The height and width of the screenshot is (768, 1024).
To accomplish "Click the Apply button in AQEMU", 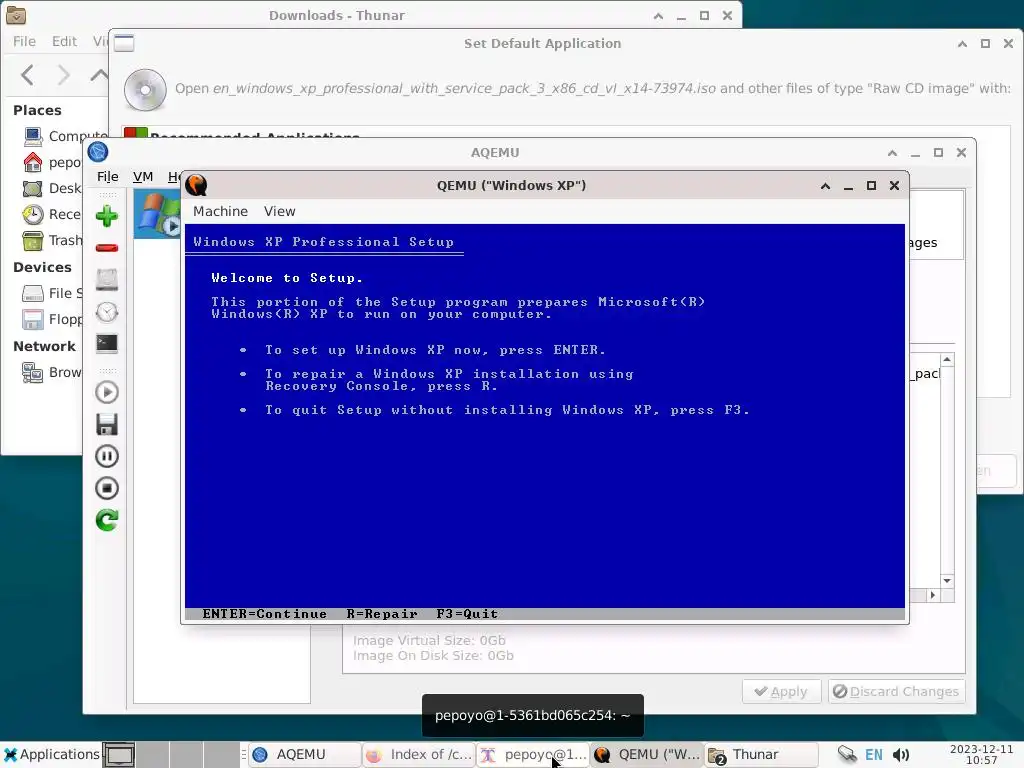I will [x=781, y=692].
